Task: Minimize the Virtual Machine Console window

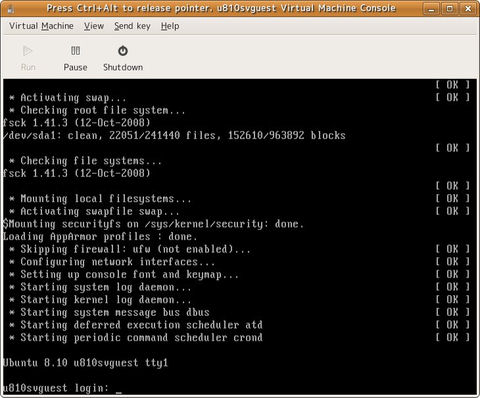Action: click(x=431, y=9)
